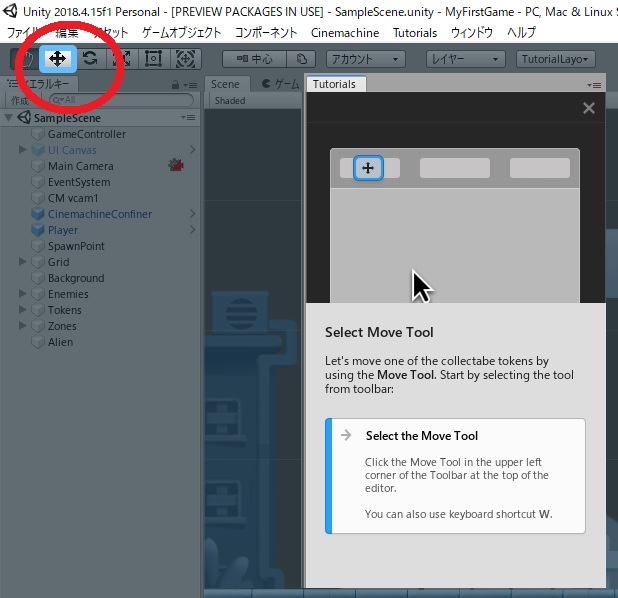The height and width of the screenshot is (598, 618).
Task: Click the Select Move Tool tutorial heading
Action: point(379,332)
